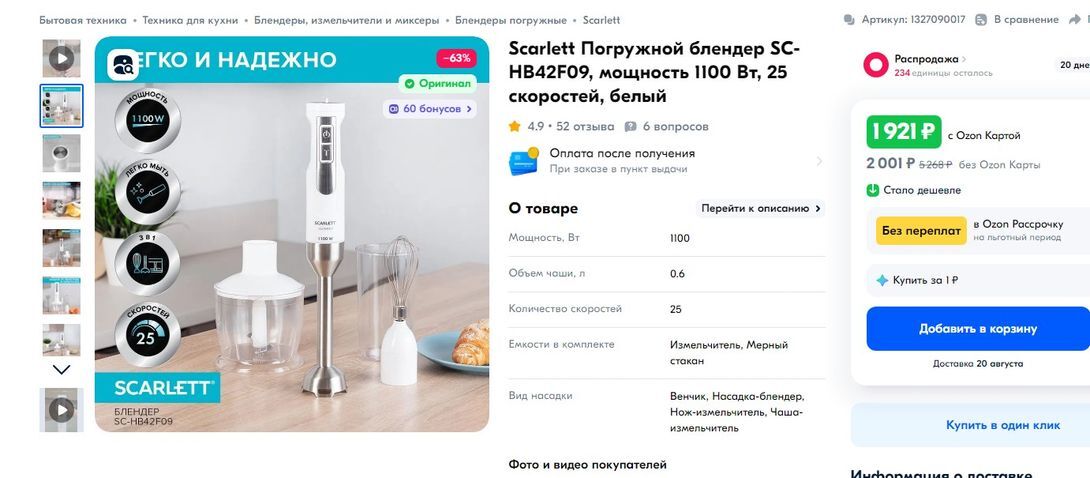This screenshot has width=1090, height=478.
Task: Click the pink Распродажа sale icon
Action: click(876, 65)
